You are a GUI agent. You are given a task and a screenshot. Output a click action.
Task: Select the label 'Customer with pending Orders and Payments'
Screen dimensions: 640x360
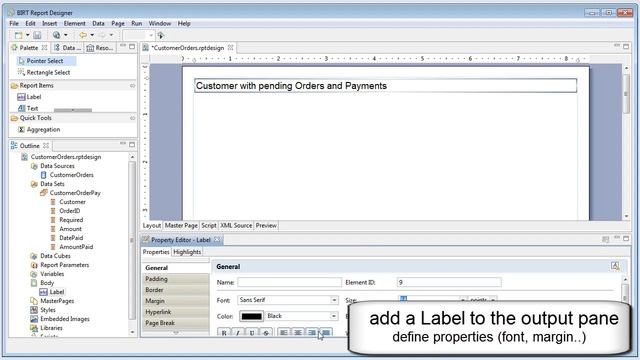385,86
